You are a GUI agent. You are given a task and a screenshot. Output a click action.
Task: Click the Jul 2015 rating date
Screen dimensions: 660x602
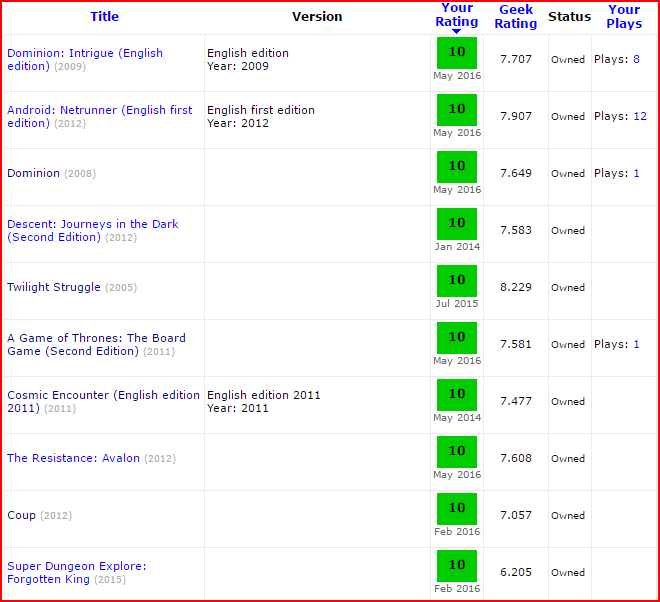(457, 304)
